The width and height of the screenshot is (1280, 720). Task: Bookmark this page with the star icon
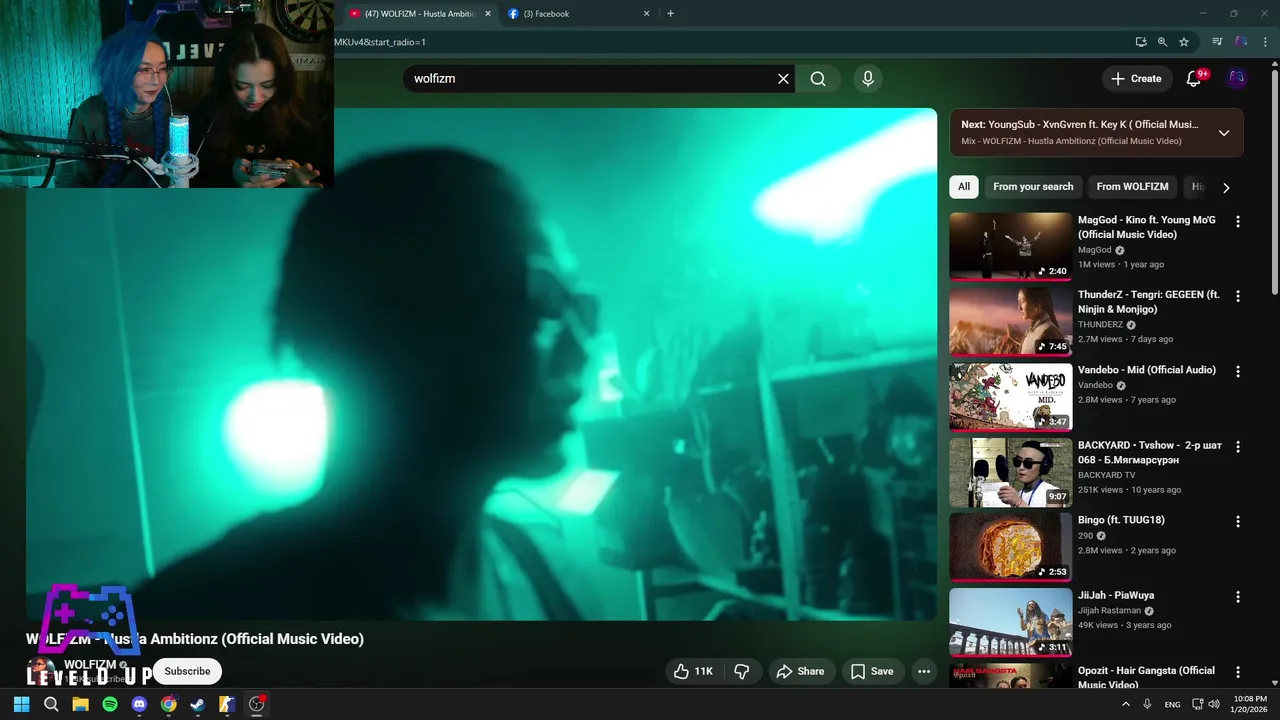(1184, 42)
